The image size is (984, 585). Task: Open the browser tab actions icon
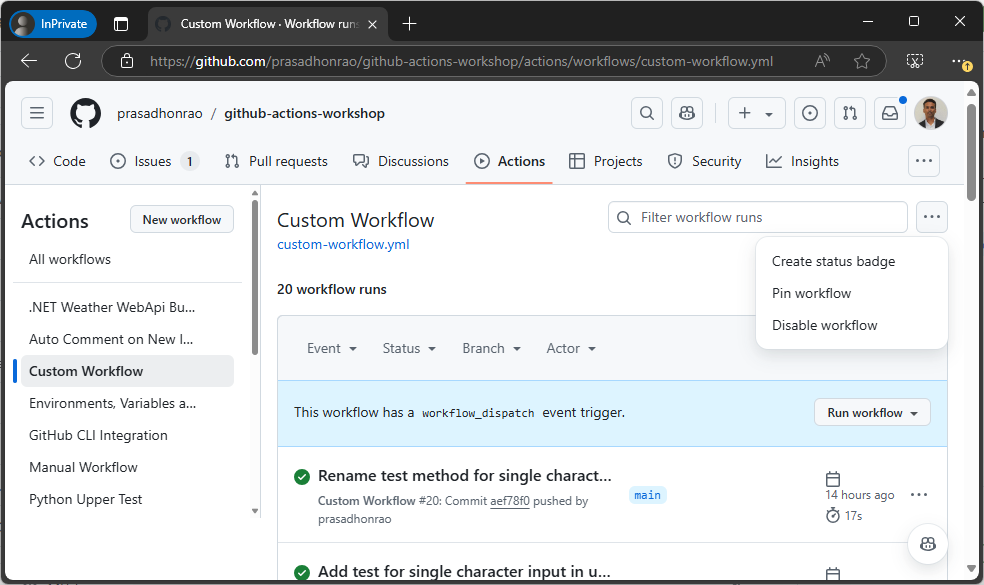point(121,24)
